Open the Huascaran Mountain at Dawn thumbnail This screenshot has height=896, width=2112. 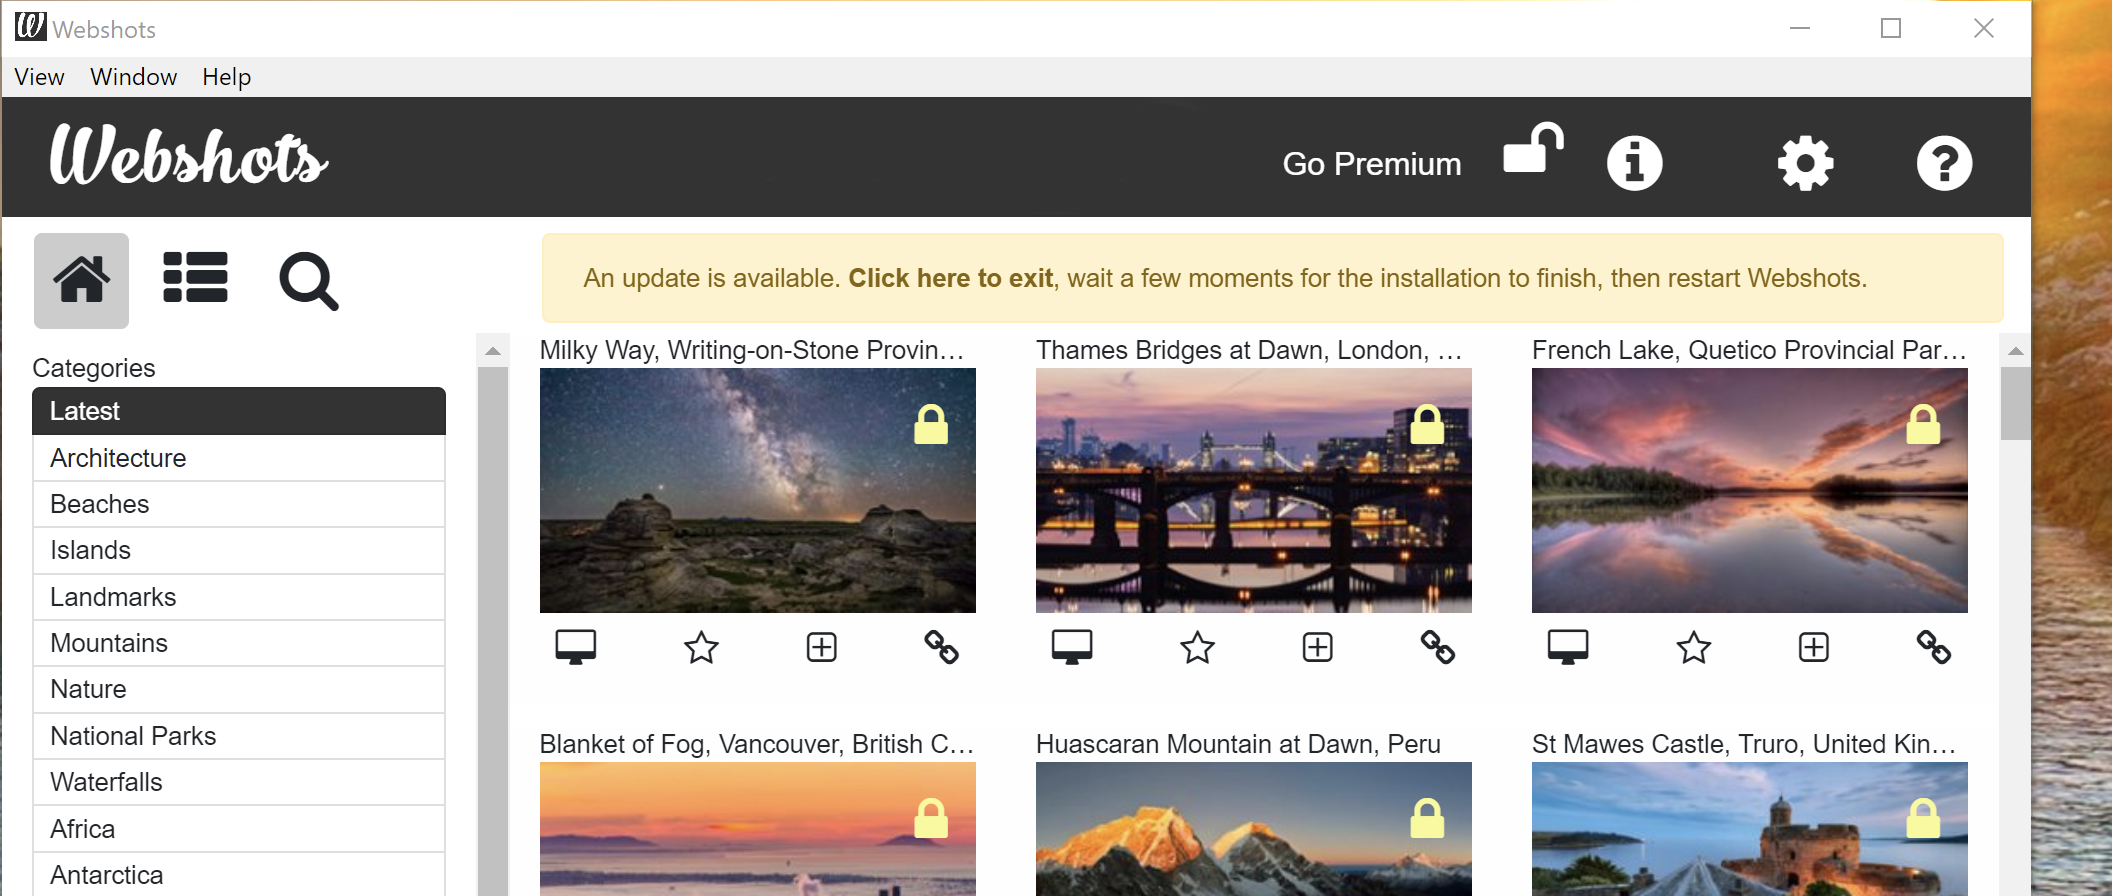[1253, 828]
